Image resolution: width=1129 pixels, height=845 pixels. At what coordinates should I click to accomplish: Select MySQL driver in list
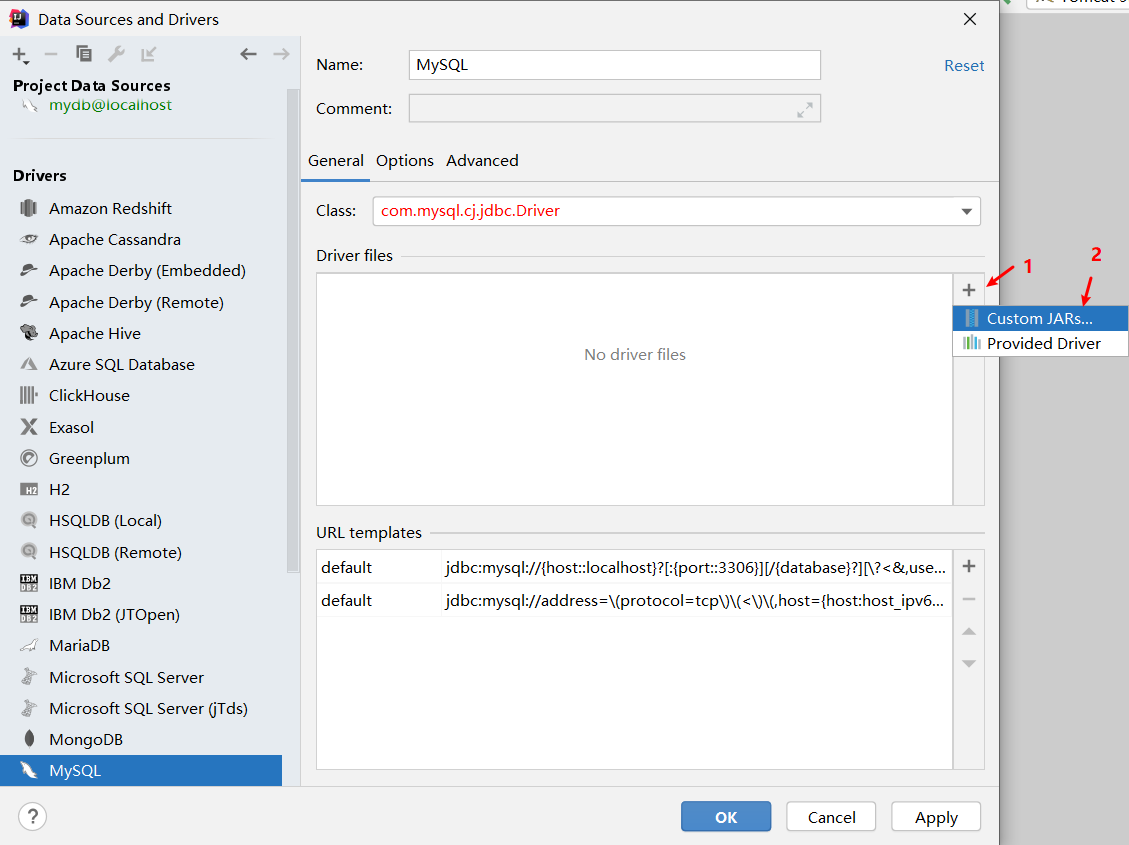point(141,770)
